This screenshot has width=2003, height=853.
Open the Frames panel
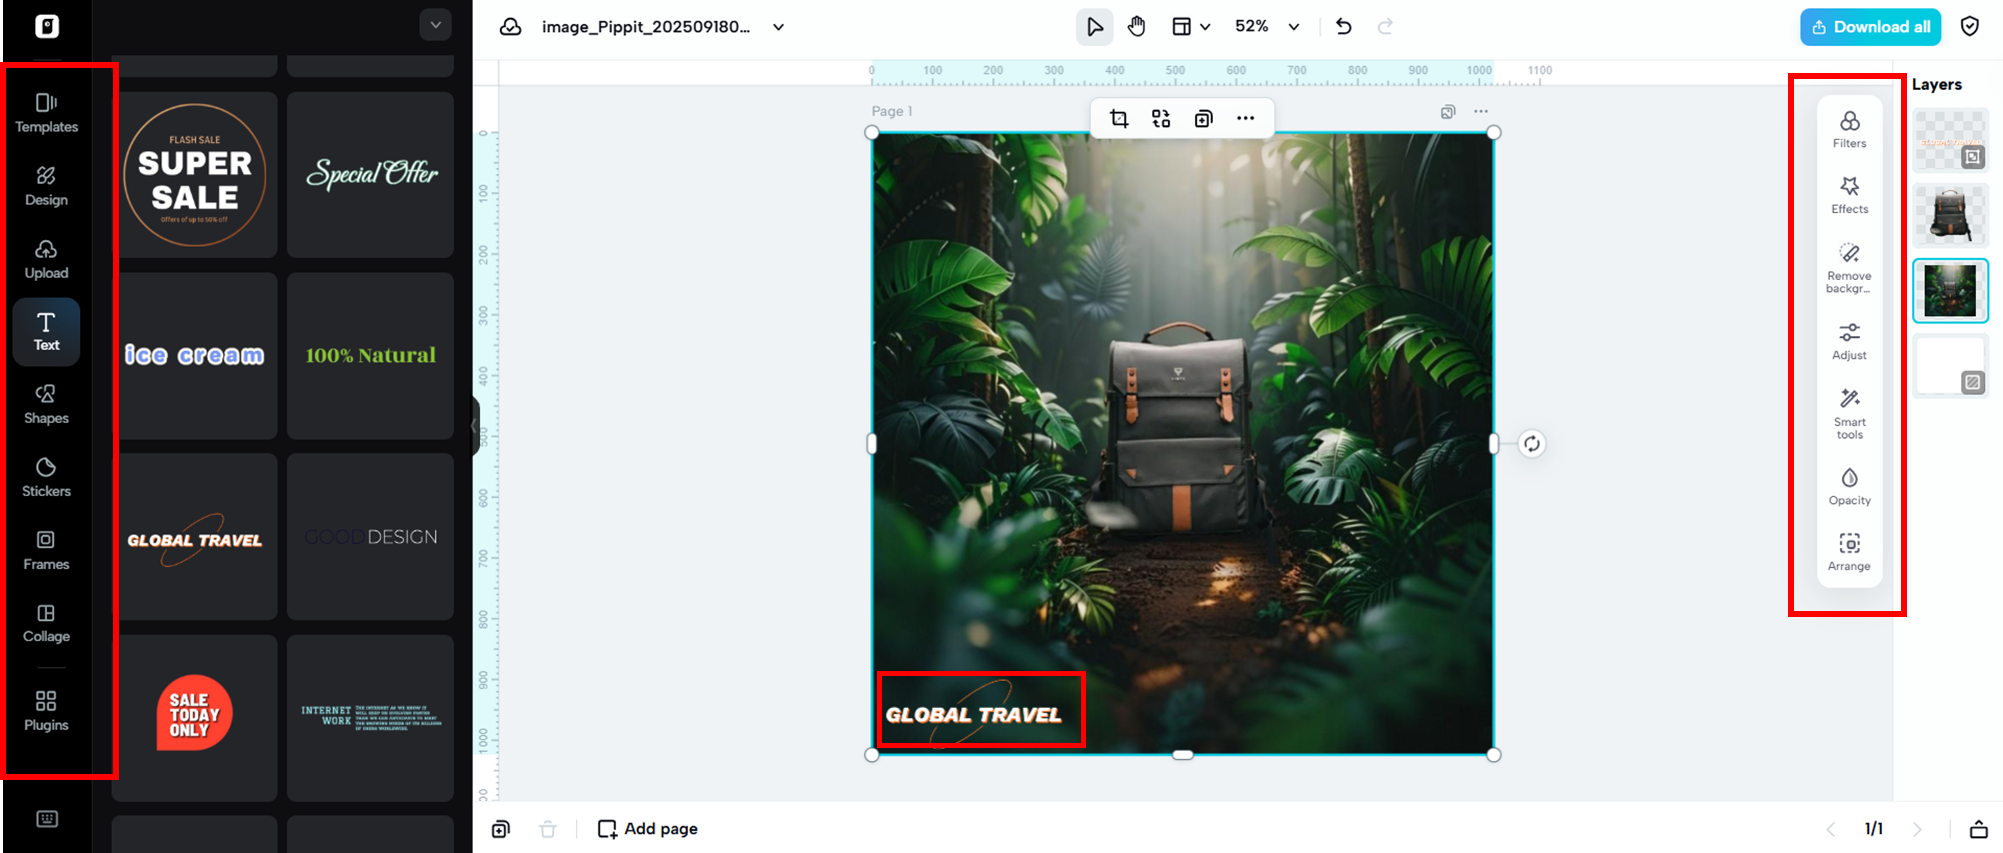[x=46, y=550]
